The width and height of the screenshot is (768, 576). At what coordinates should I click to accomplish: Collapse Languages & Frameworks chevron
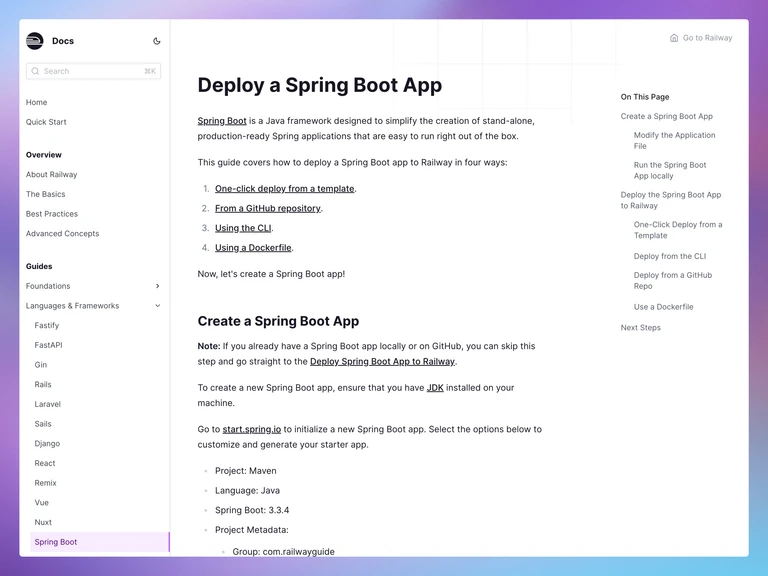pyautogui.click(x=158, y=306)
